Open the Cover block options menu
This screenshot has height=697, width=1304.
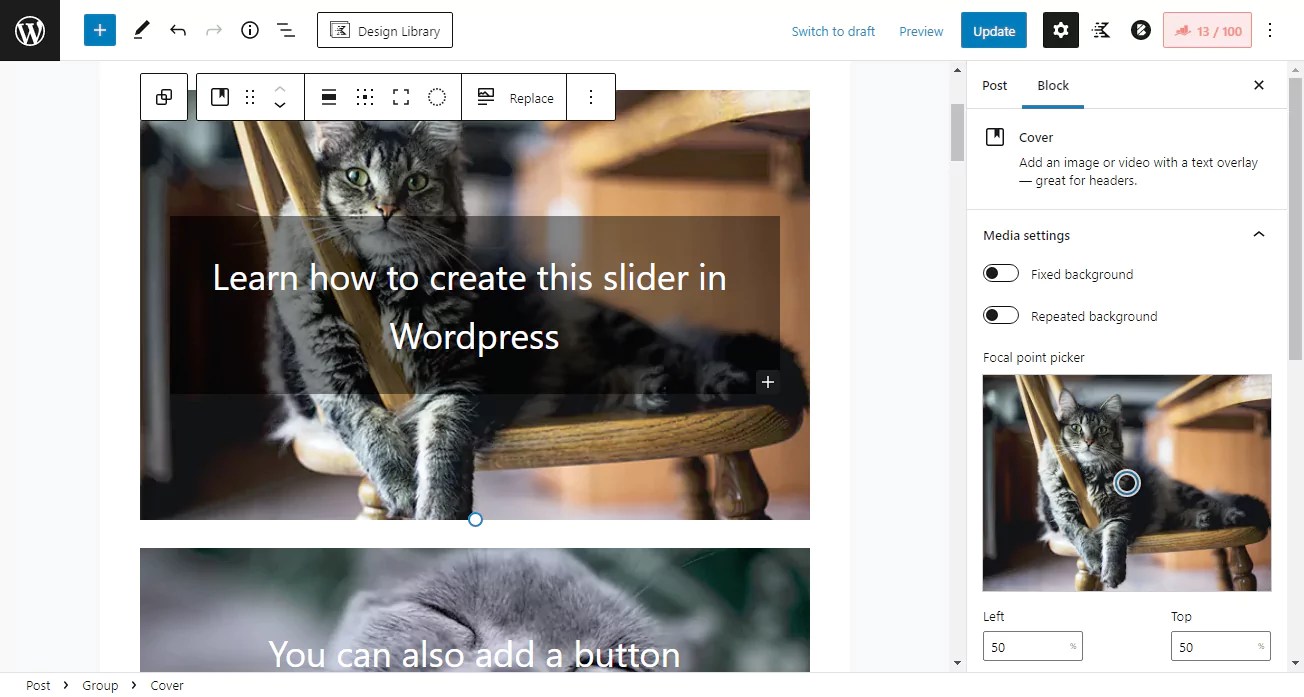point(591,97)
